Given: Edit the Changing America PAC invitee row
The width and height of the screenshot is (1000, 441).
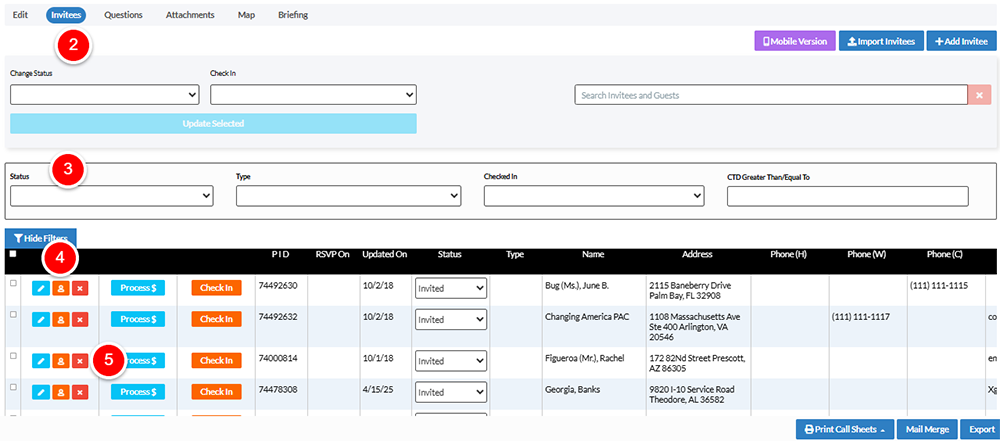Looking at the screenshot, I should pos(40,319).
